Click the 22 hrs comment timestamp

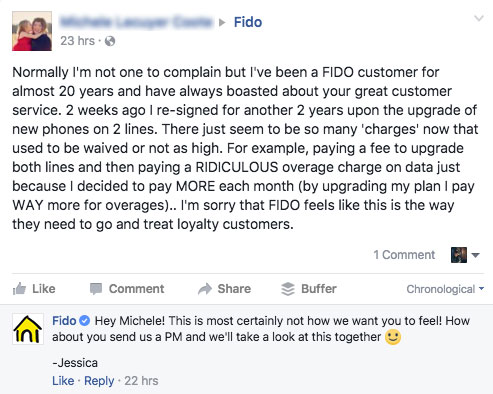(141, 381)
